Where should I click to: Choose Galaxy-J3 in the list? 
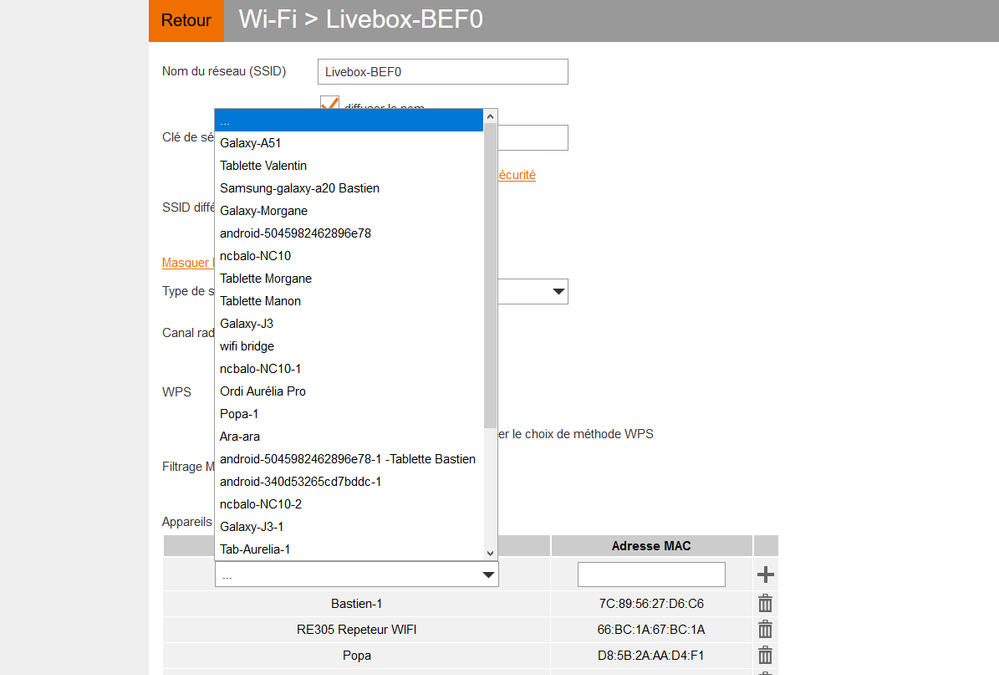tap(349, 324)
